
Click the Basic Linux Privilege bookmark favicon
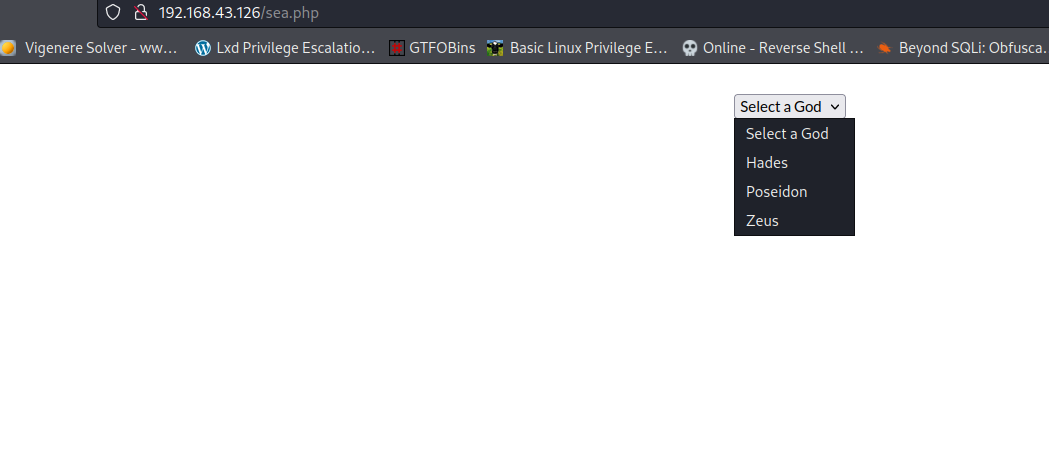[x=495, y=47]
